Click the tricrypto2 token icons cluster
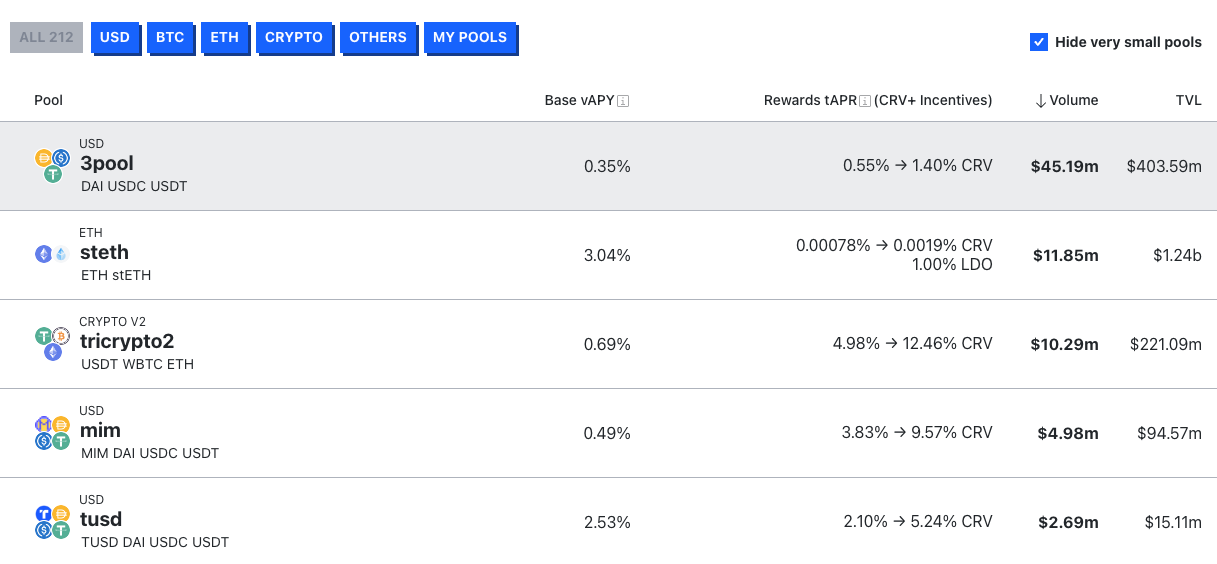The image size is (1217, 564). (52, 343)
